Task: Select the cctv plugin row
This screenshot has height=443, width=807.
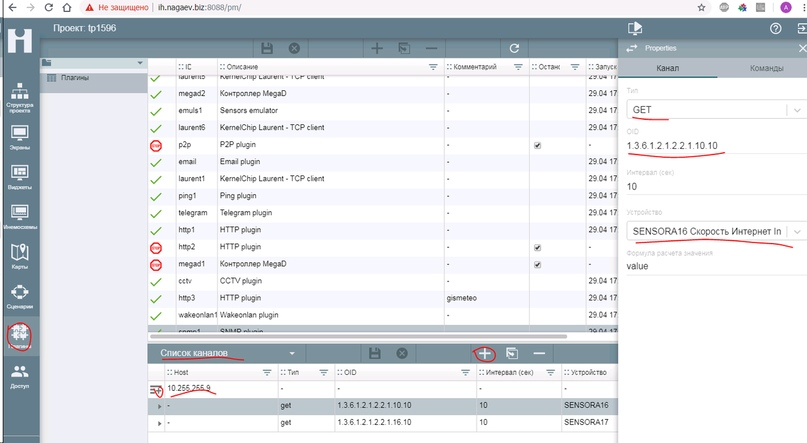Action: pyautogui.click(x=382, y=281)
